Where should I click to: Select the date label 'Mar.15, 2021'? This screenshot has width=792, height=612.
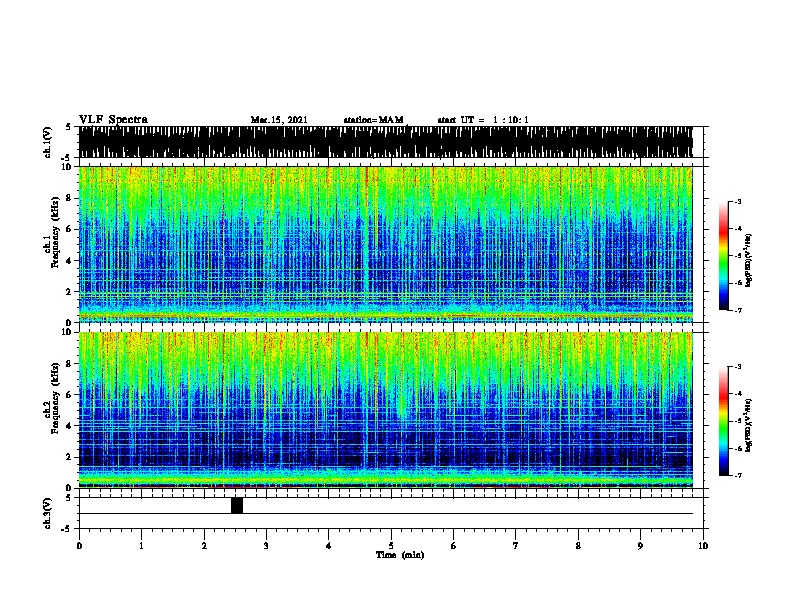point(279,120)
